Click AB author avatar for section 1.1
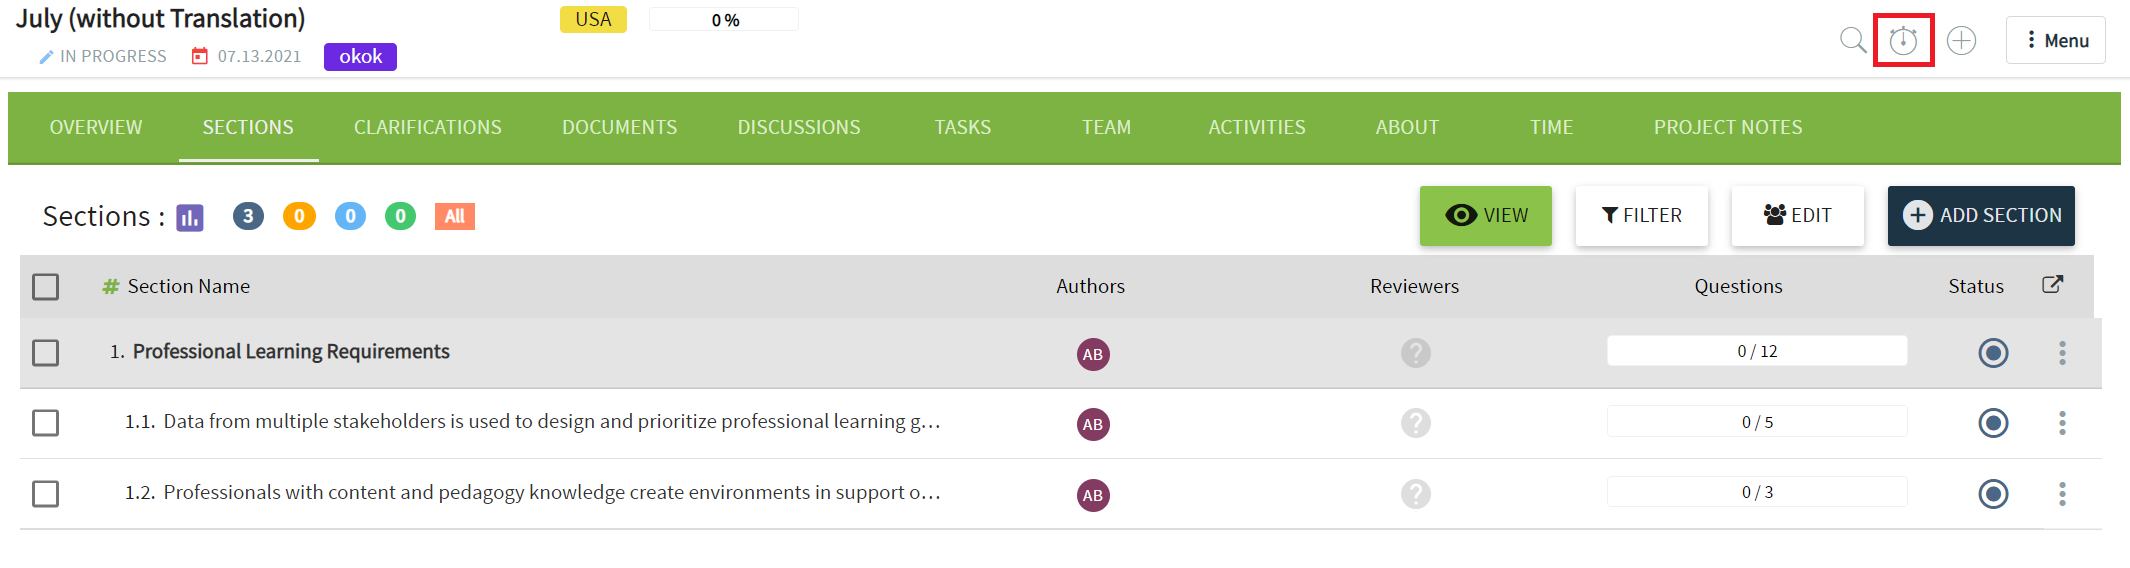Image resolution: width=2130 pixels, height=568 pixels. (x=1093, y=424)
